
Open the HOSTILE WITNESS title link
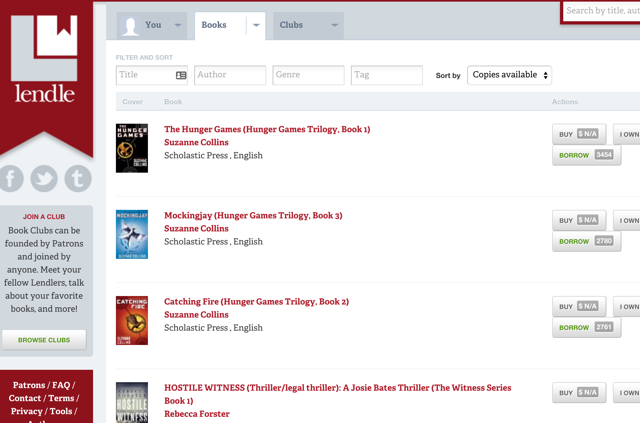tap(338, 394)
